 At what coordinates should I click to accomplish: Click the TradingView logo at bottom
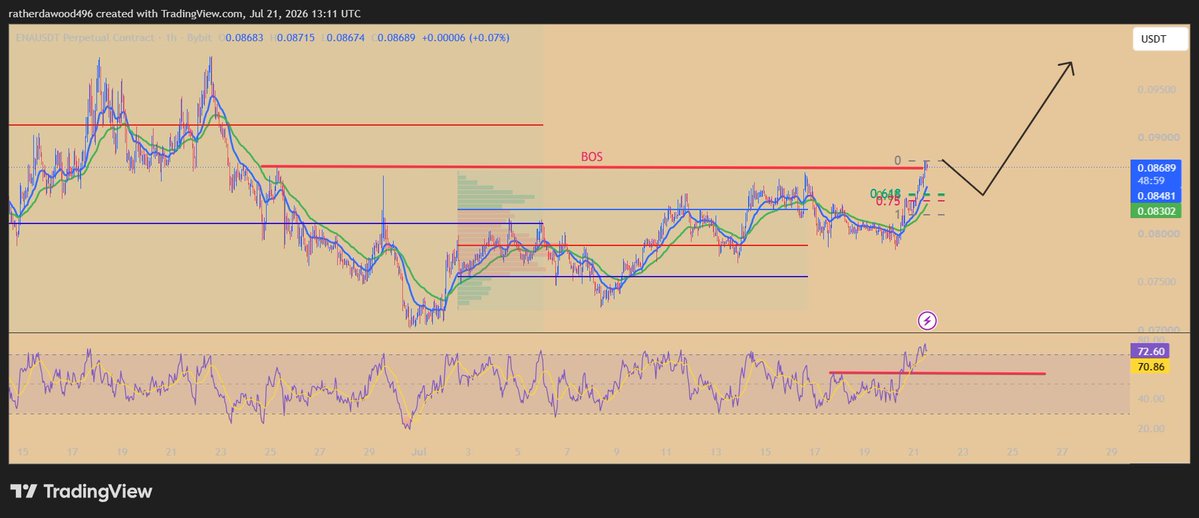(x=81, y=491)
